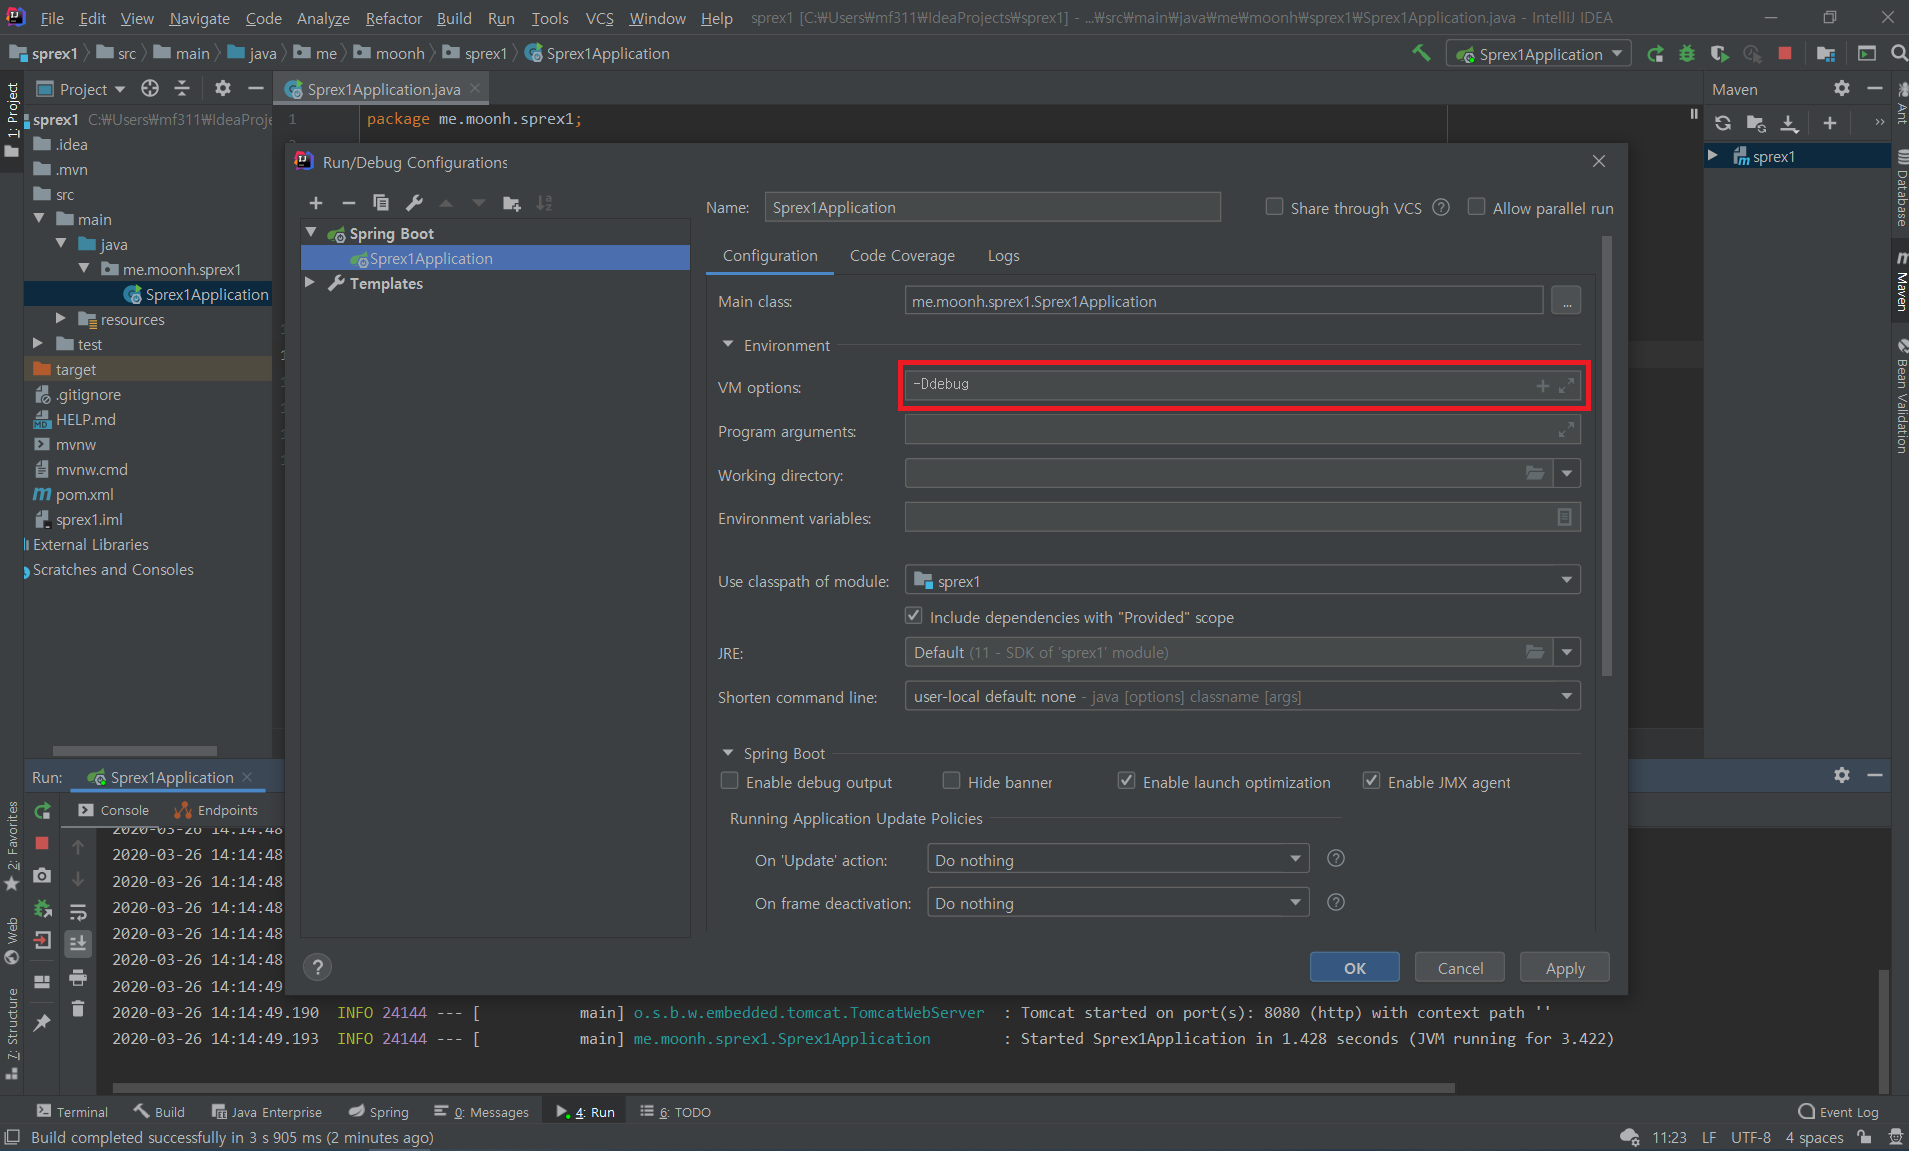Download Maven sources icon
Viewport: 1909px width, 1151px height.
1789,123
